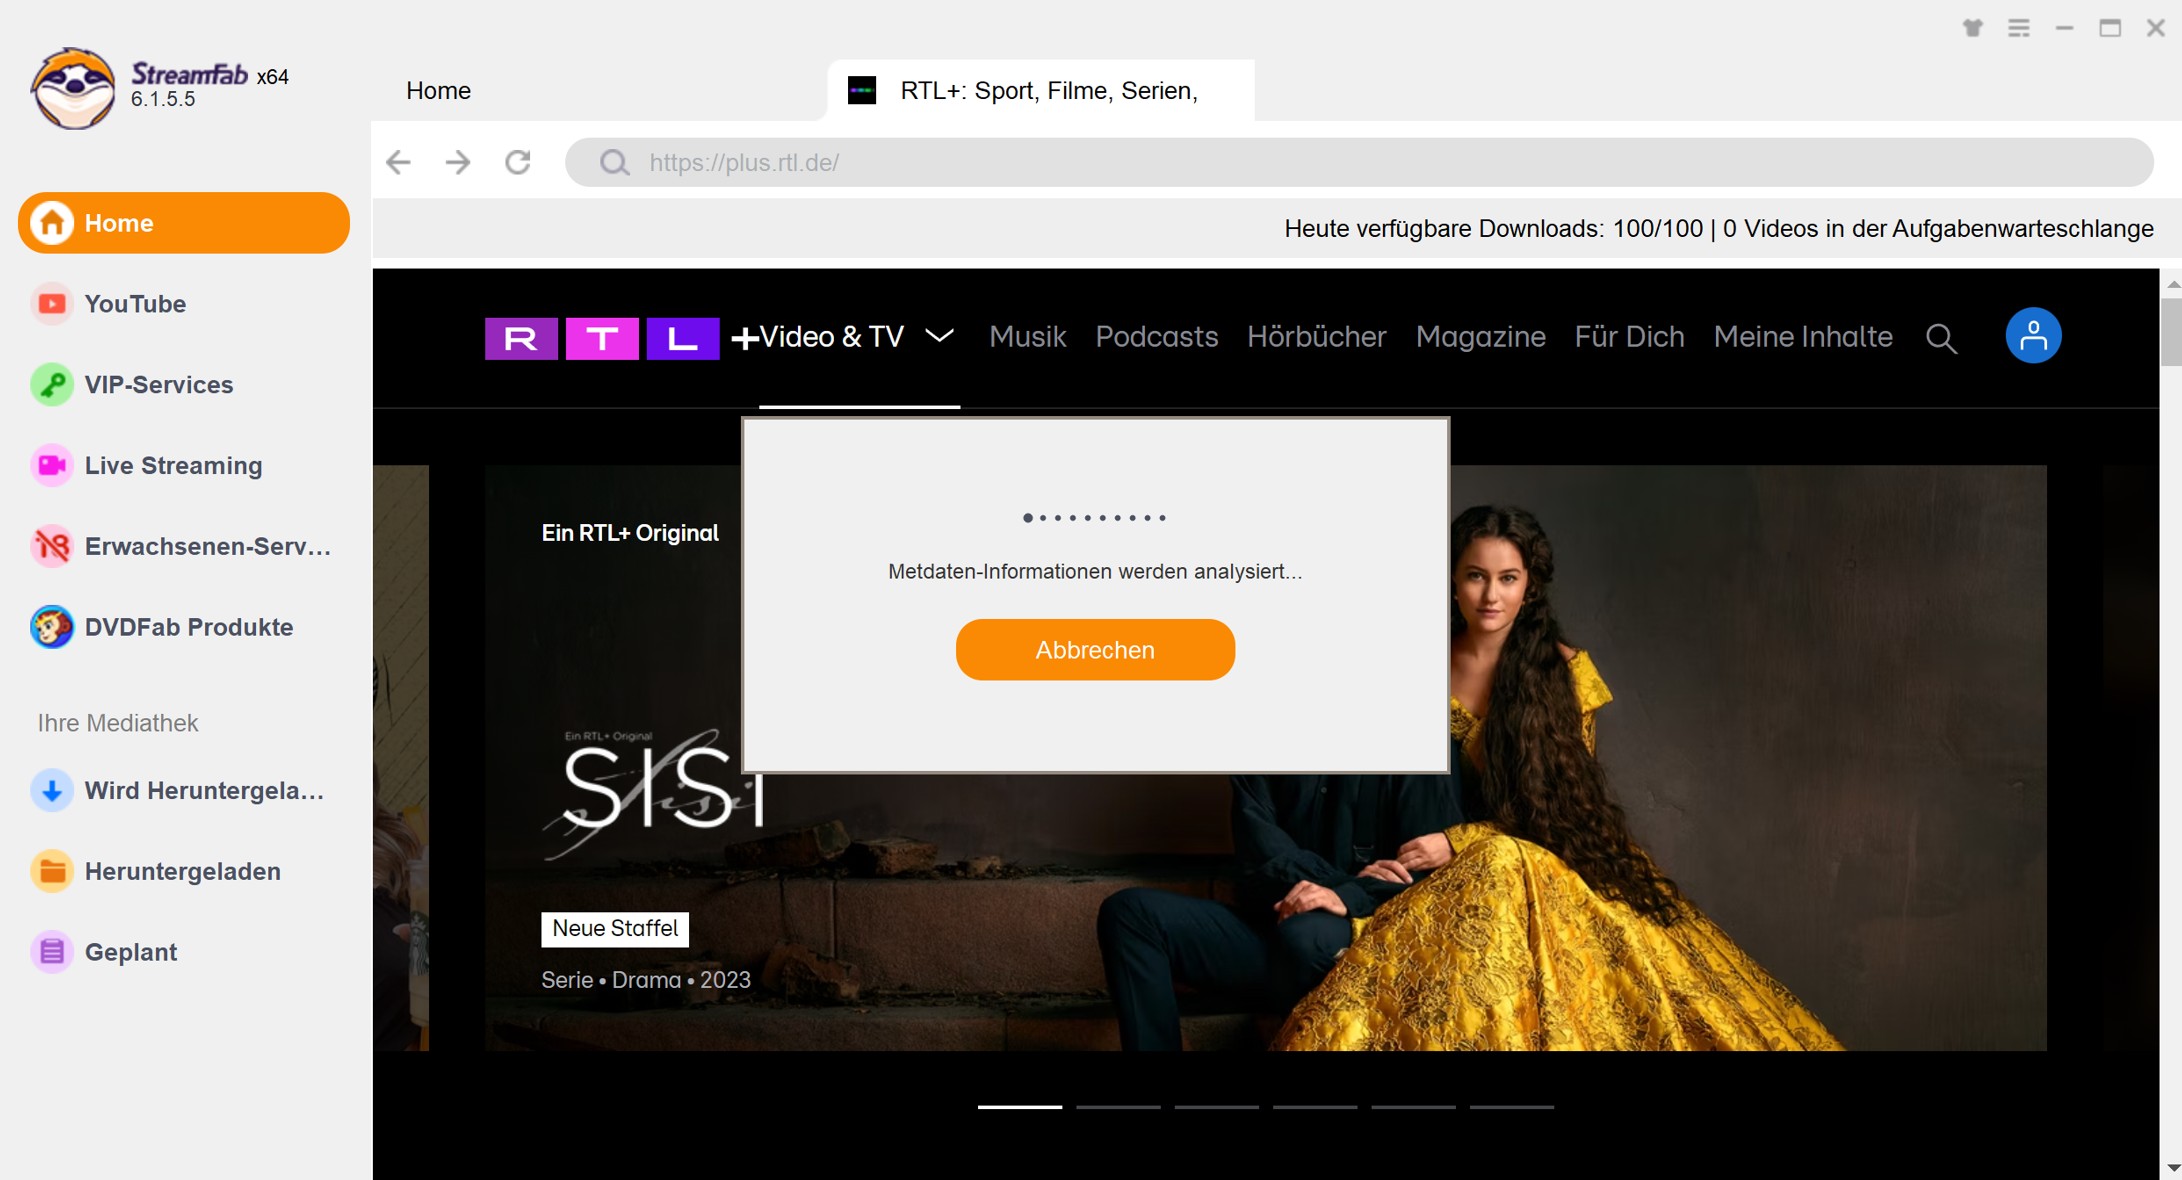Click the scrollbar up arrow
Viewport: 2182px width, 1180px height.
click(2172, 284)
